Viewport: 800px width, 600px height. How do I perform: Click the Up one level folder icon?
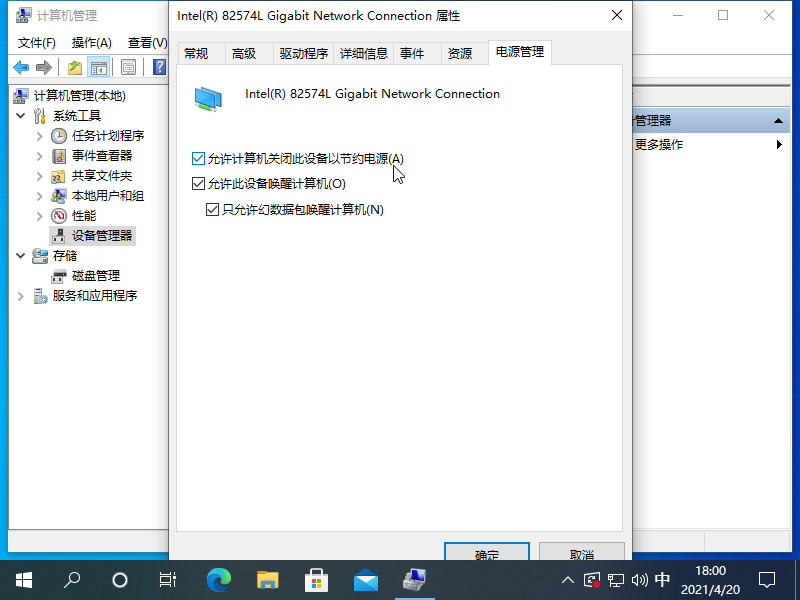point(74,67)
